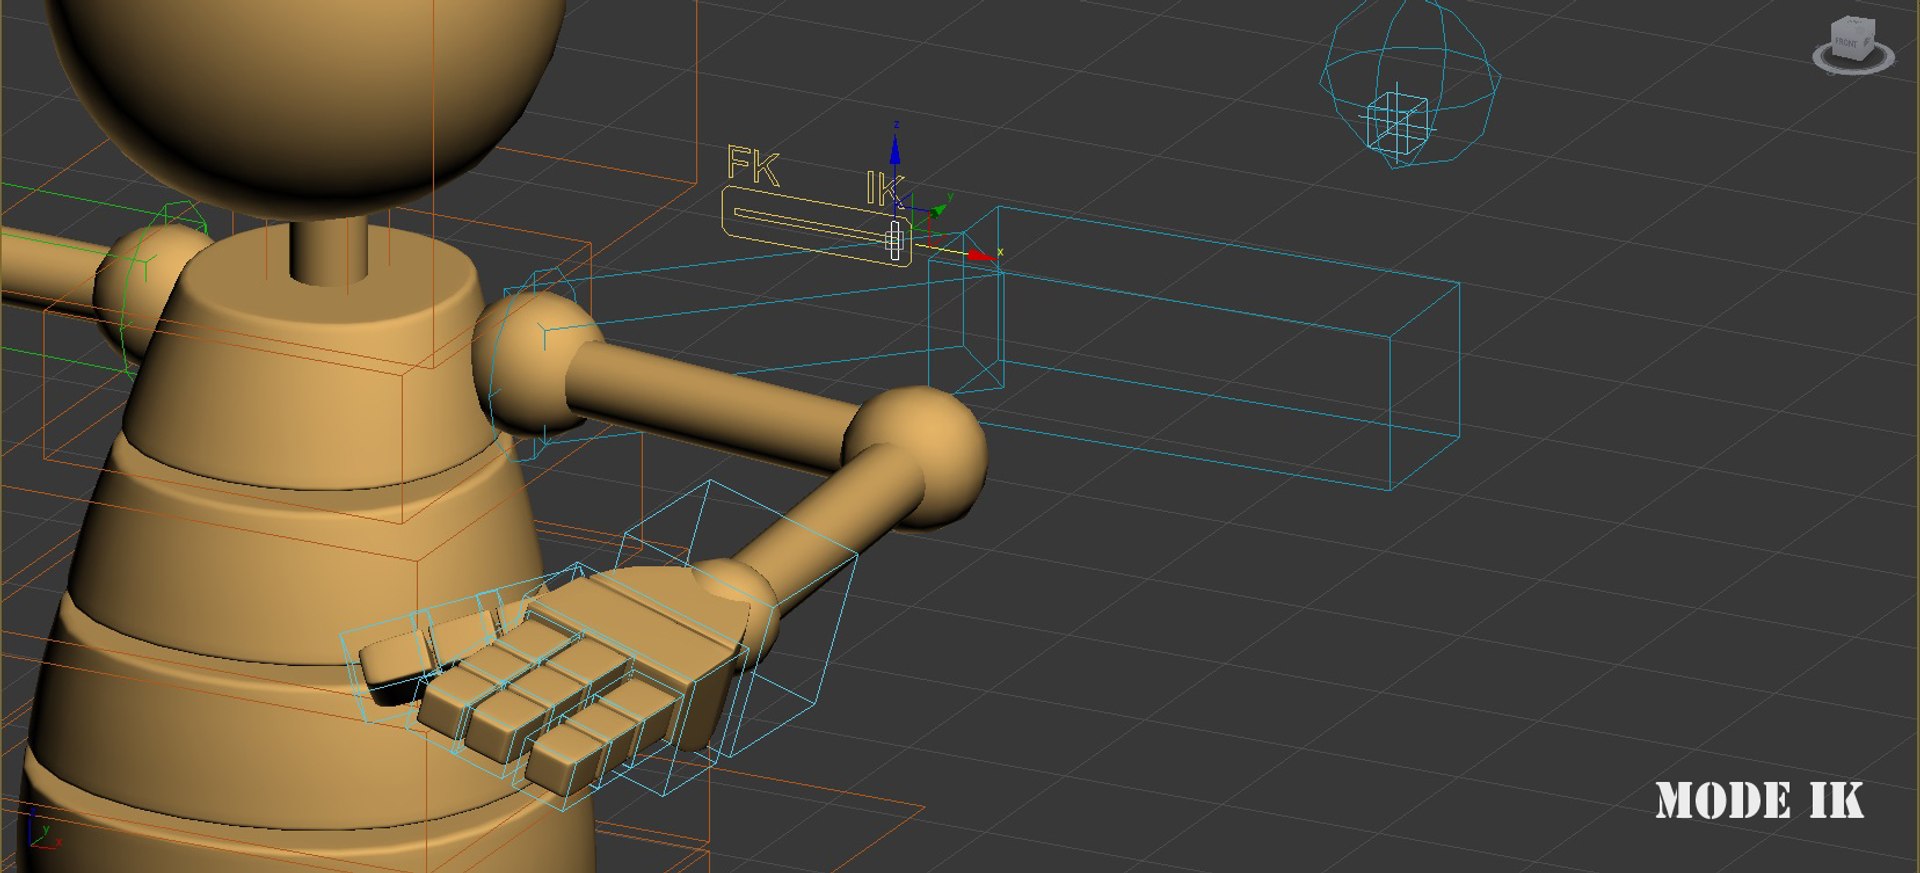Screen dimensions: 1920x873
Task: Select the cyan sphere gizmo helper
Action: (x=1410, y=83)
